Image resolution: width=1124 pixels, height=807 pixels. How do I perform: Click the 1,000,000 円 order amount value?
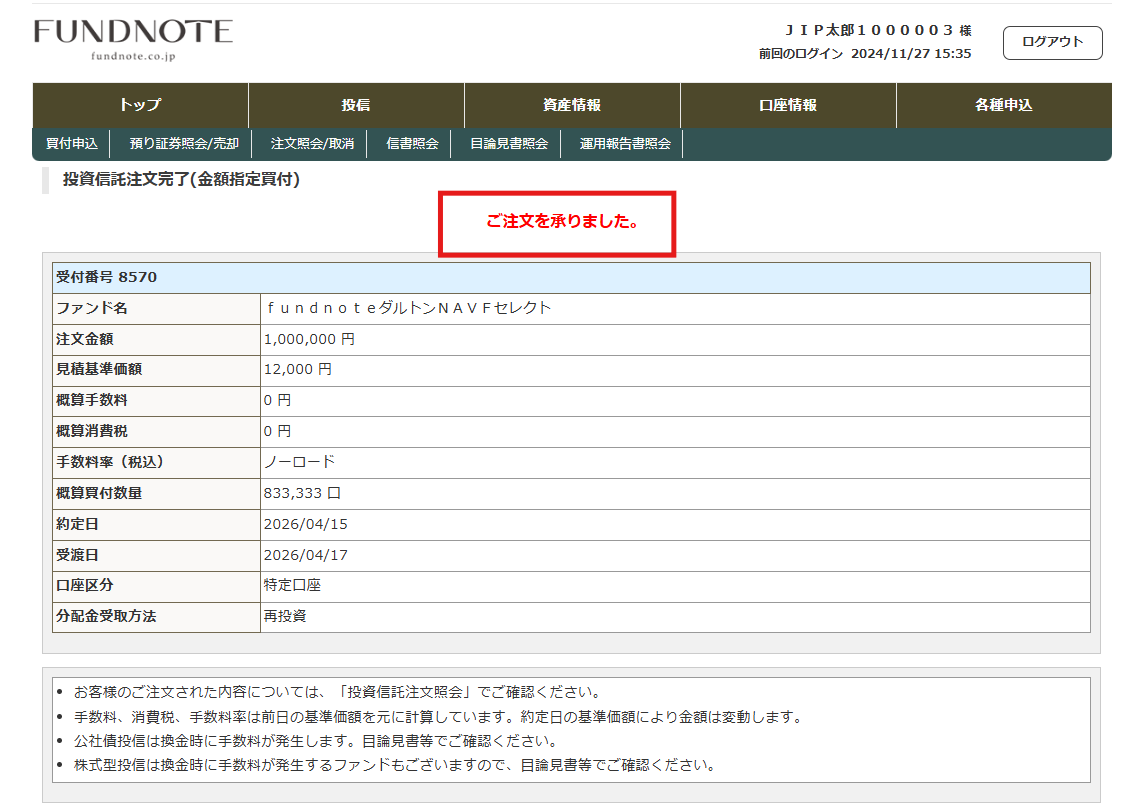click(x=309, y=339)
